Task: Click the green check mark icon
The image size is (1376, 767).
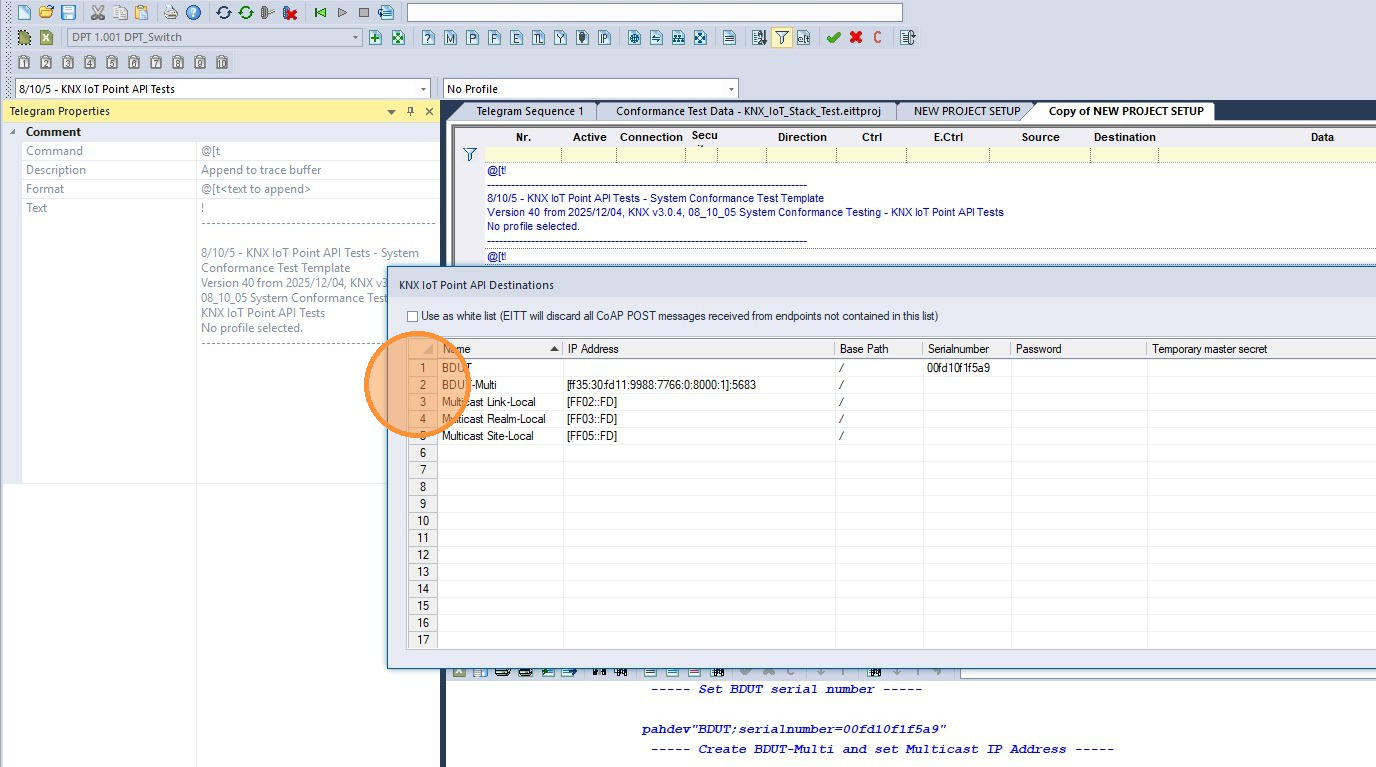Action: (833, 38)
